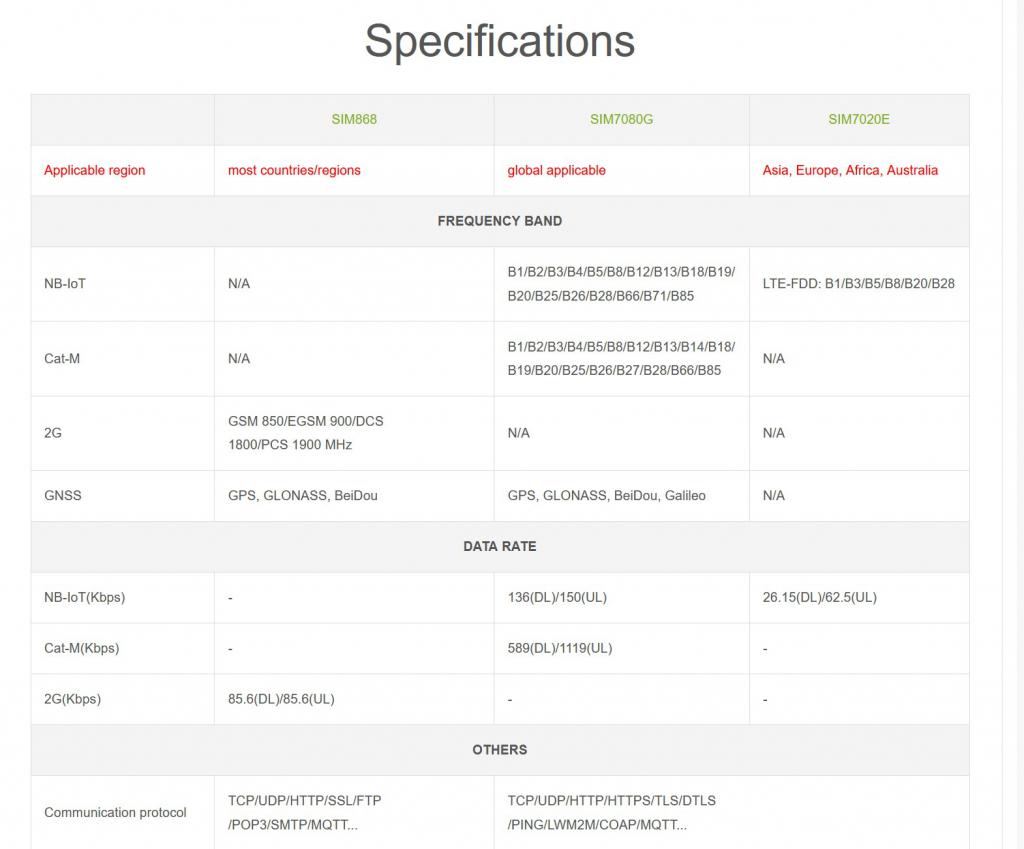
Task: Click 'Asia, Europe, Africa, Australia' cell
Action: (850, 170)
